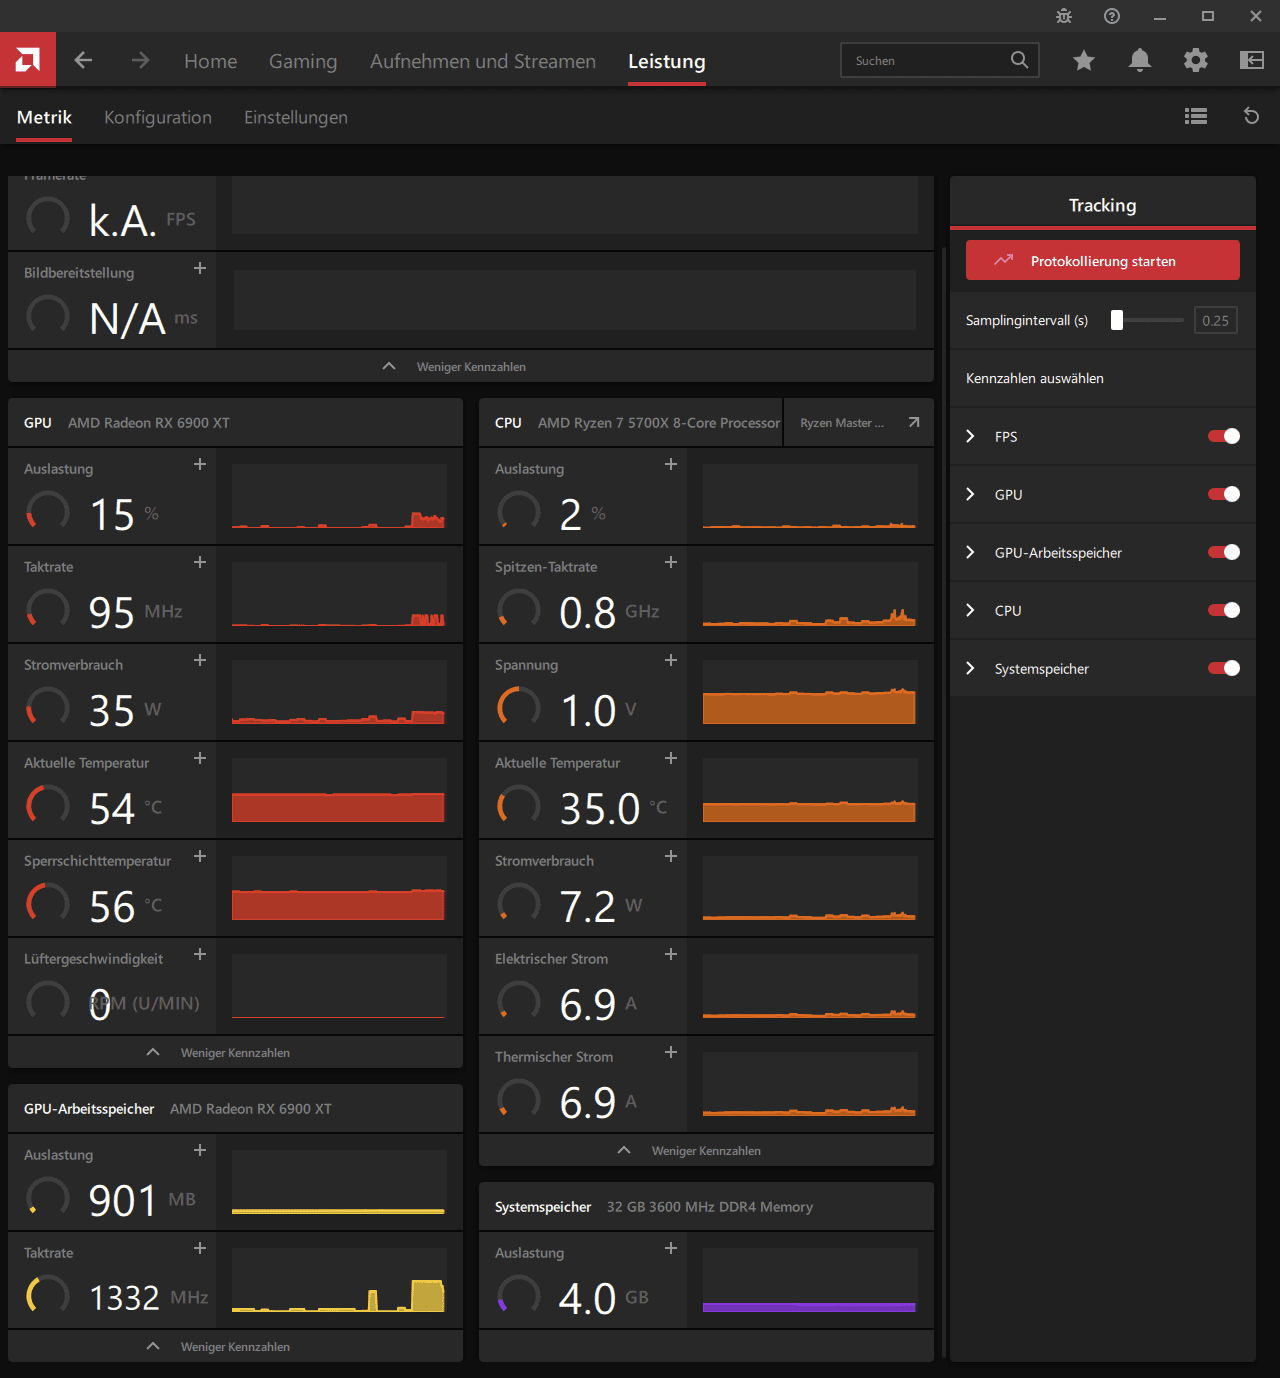This screenshot has width=1280, height=1378.
Task: Go back with the left arrow
Action: 84,60
